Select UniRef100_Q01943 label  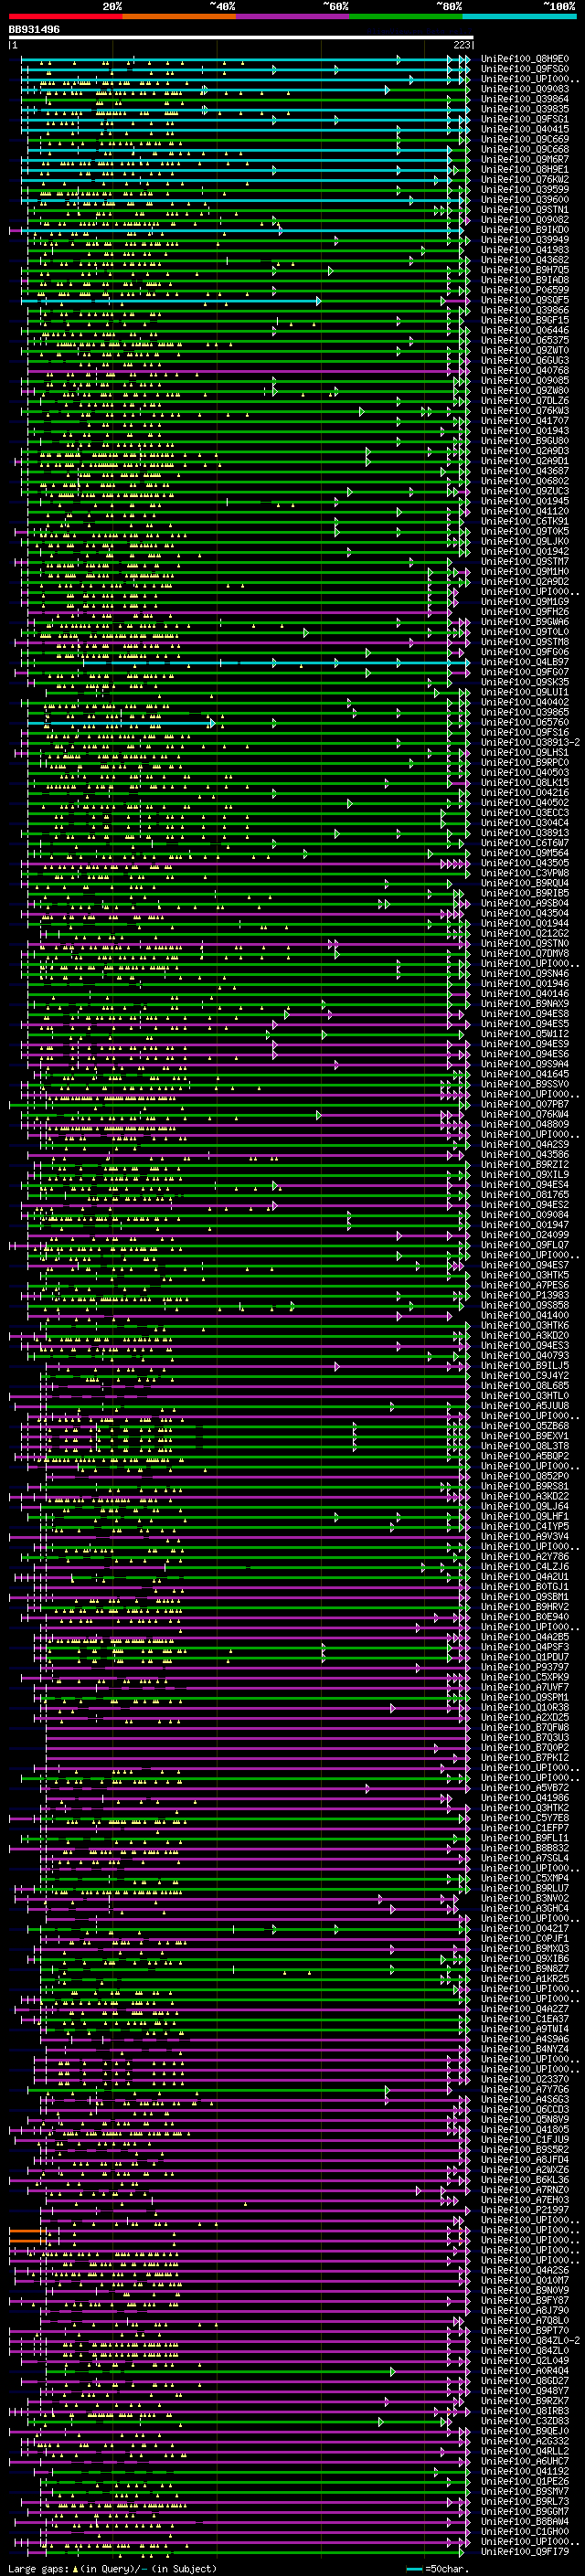(525, 431)
